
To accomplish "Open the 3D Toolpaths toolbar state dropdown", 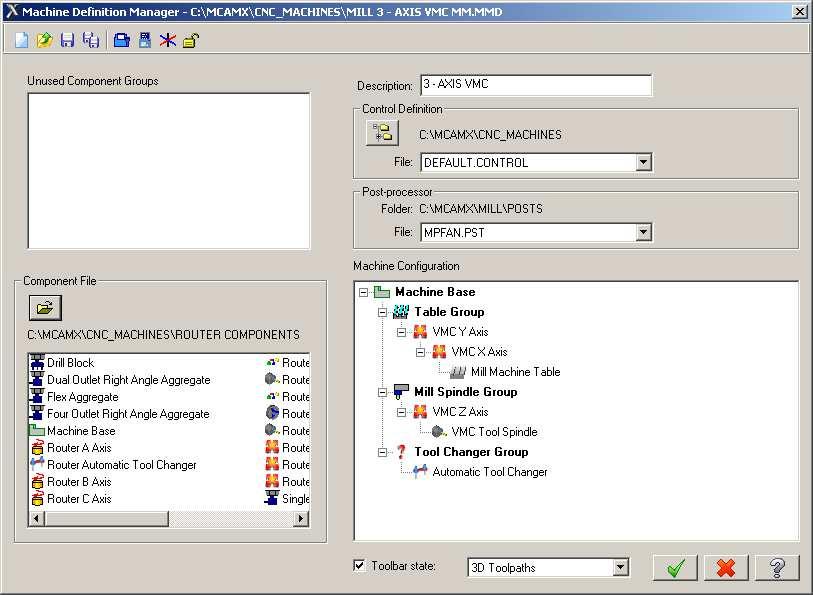I will 620,568.
